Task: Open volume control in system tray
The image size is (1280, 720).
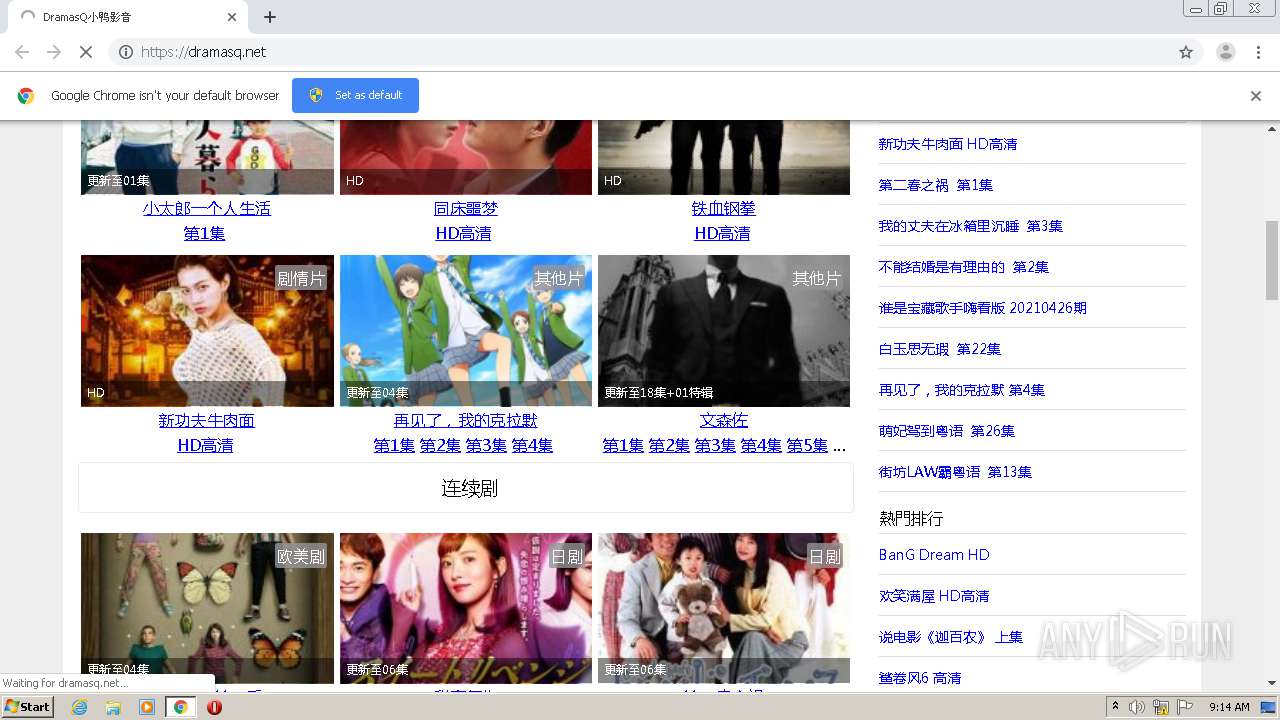Action: 1137,707
